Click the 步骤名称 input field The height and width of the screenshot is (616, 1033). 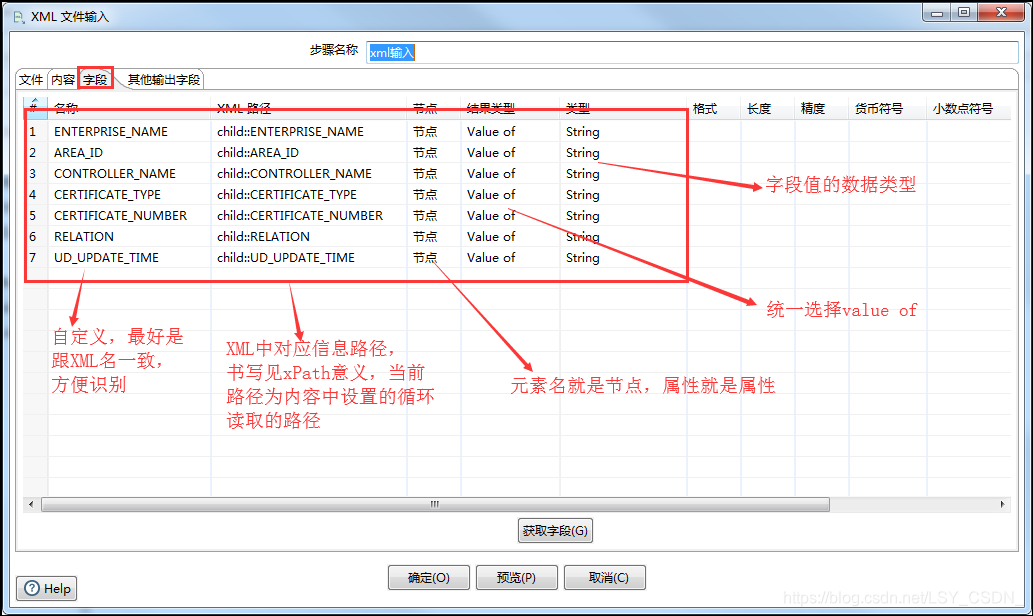click(x=692, y=53)
